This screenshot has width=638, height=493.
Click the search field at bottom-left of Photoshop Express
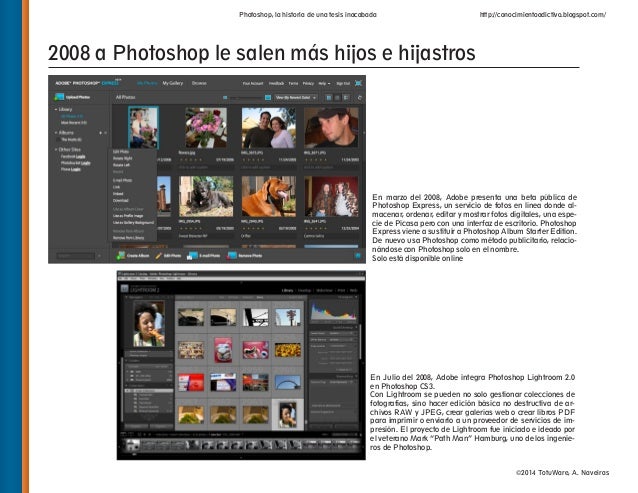click(76, 256)
